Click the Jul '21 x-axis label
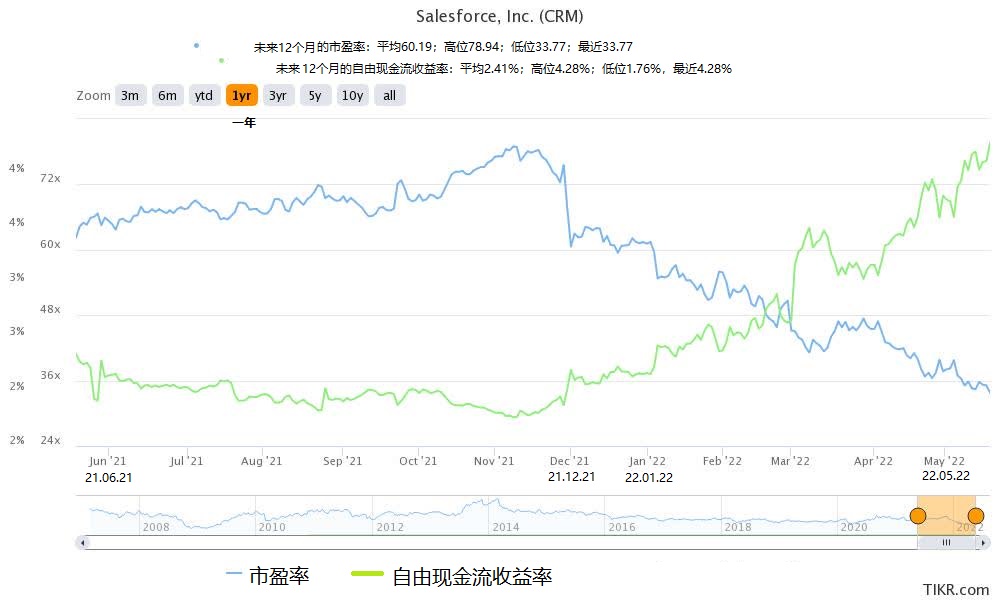The height and width of the screenshot is (600, 1000). [186, 461]
